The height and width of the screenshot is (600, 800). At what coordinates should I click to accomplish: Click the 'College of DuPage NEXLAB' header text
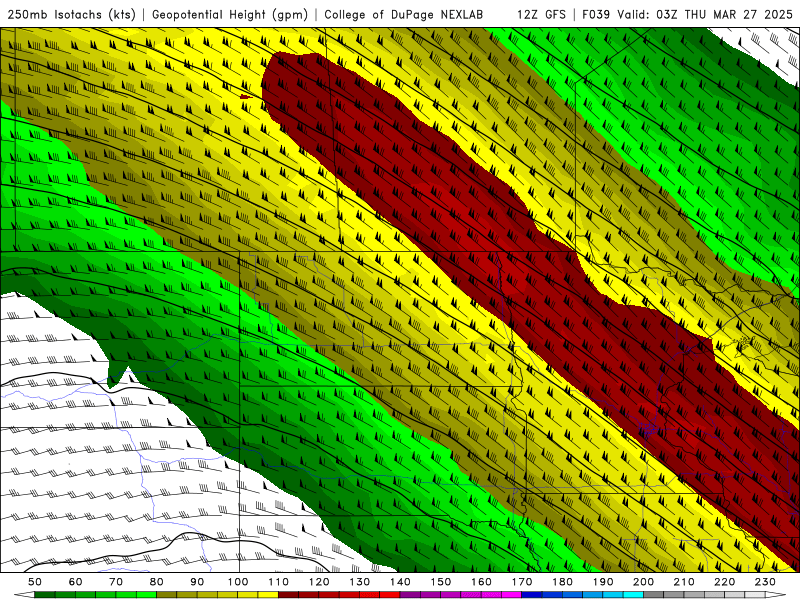[x=404, y=14]
